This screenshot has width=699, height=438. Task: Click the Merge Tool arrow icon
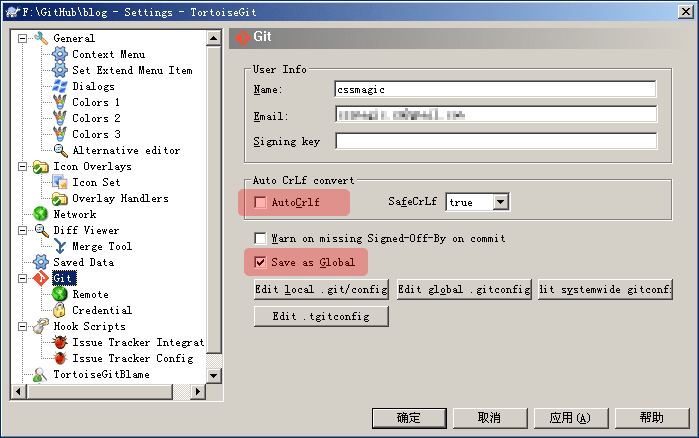tap(60, 246)
